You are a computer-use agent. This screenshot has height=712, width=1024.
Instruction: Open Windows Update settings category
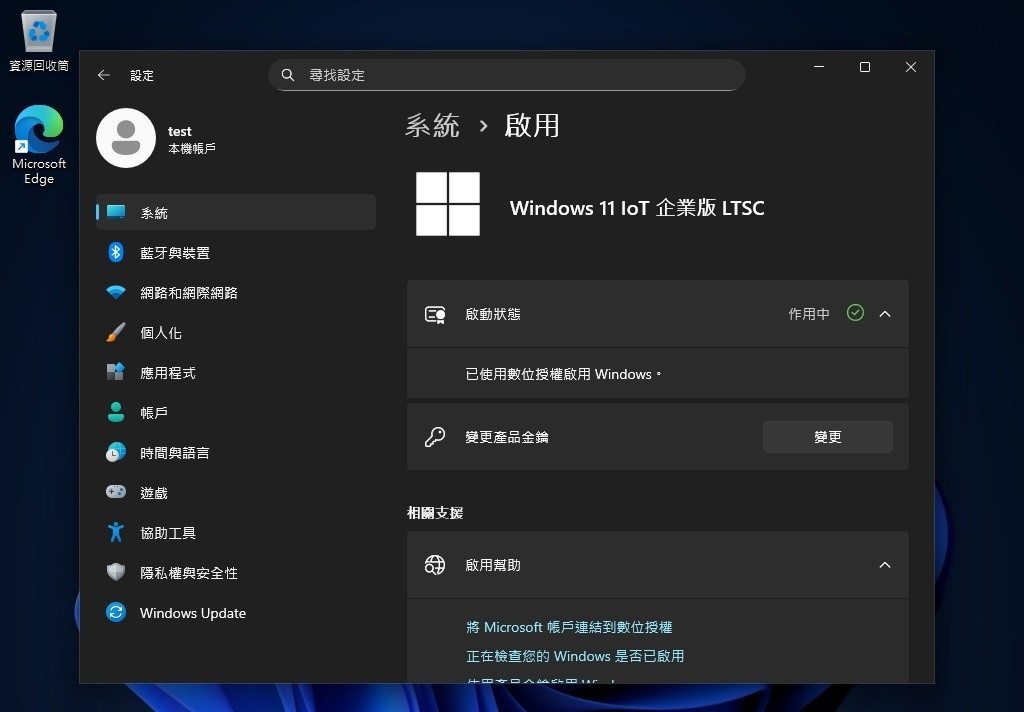[x=236, y=613]
